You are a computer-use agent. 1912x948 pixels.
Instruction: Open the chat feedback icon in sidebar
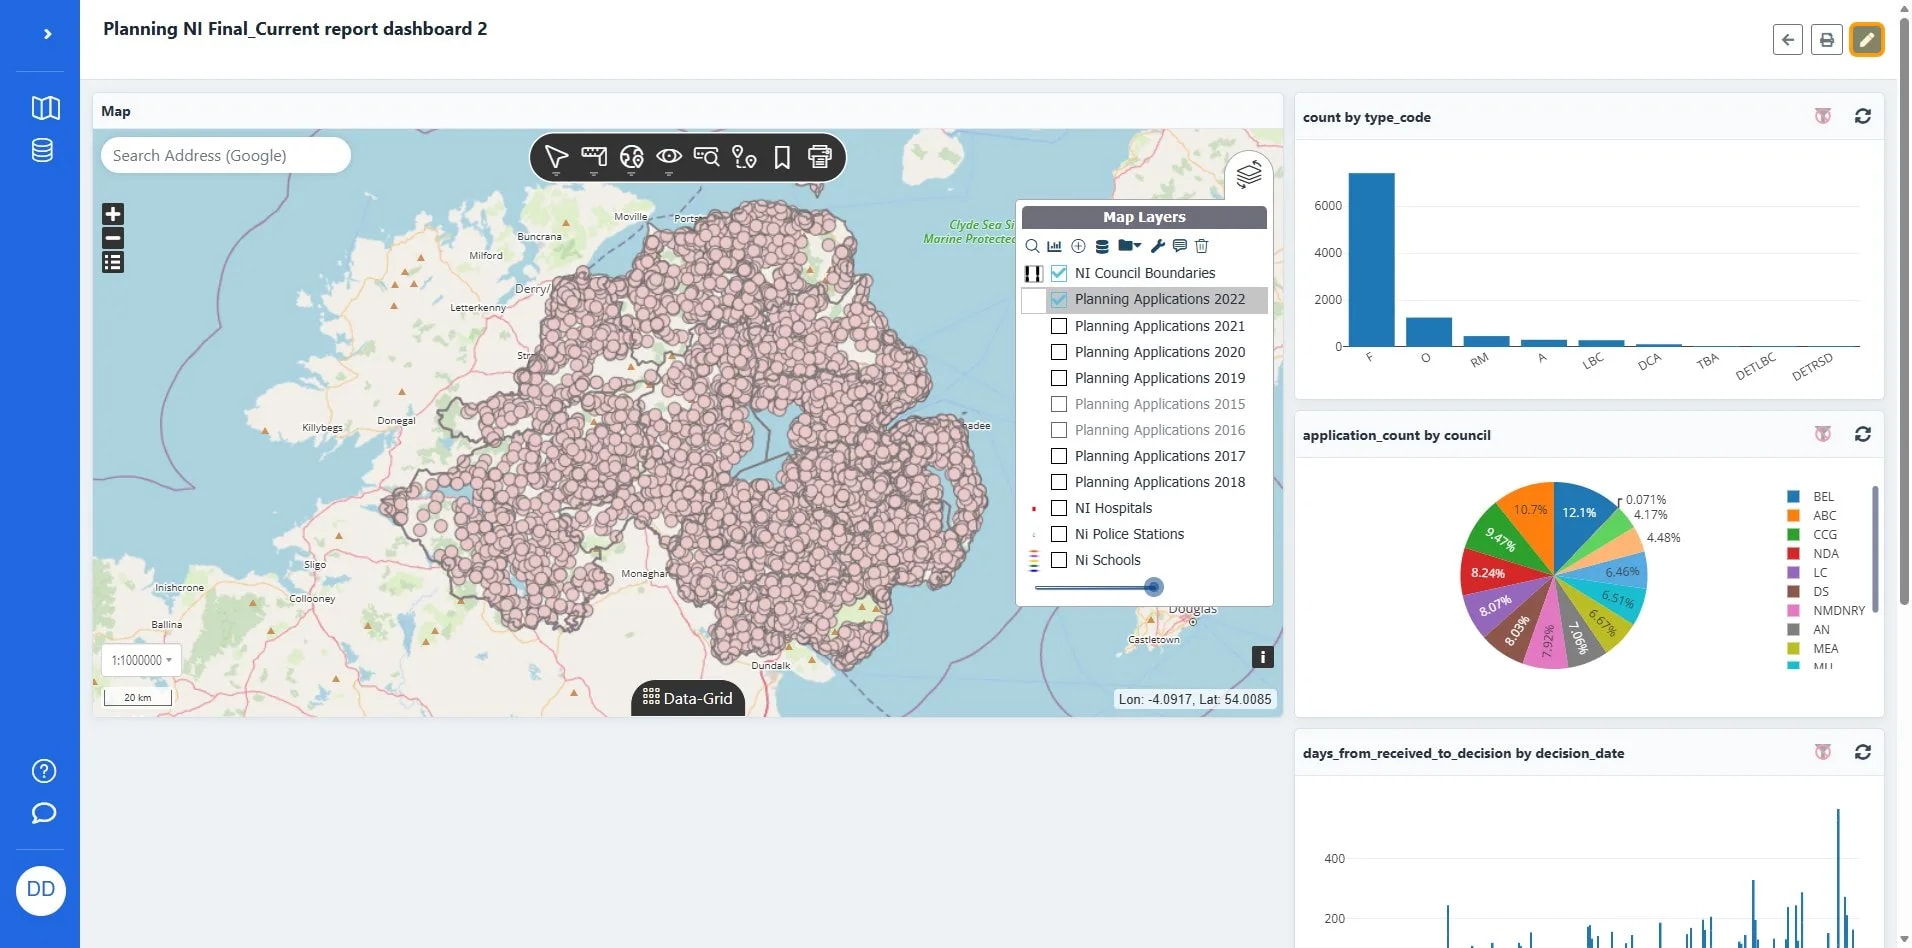tap(44, 813)
